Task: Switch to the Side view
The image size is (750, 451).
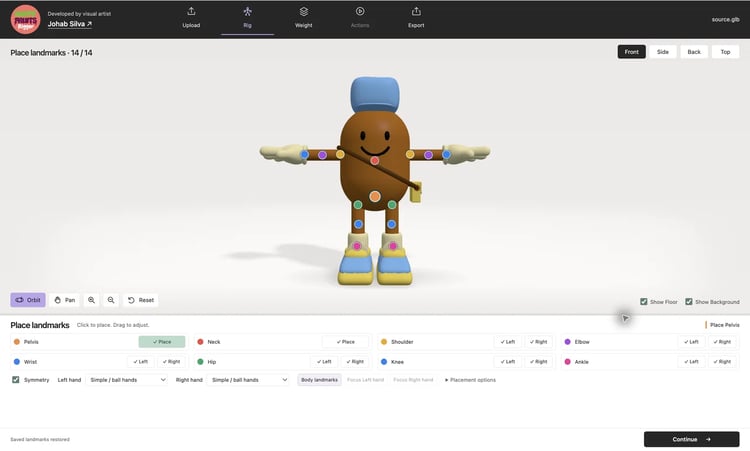Action: [662, 52]
